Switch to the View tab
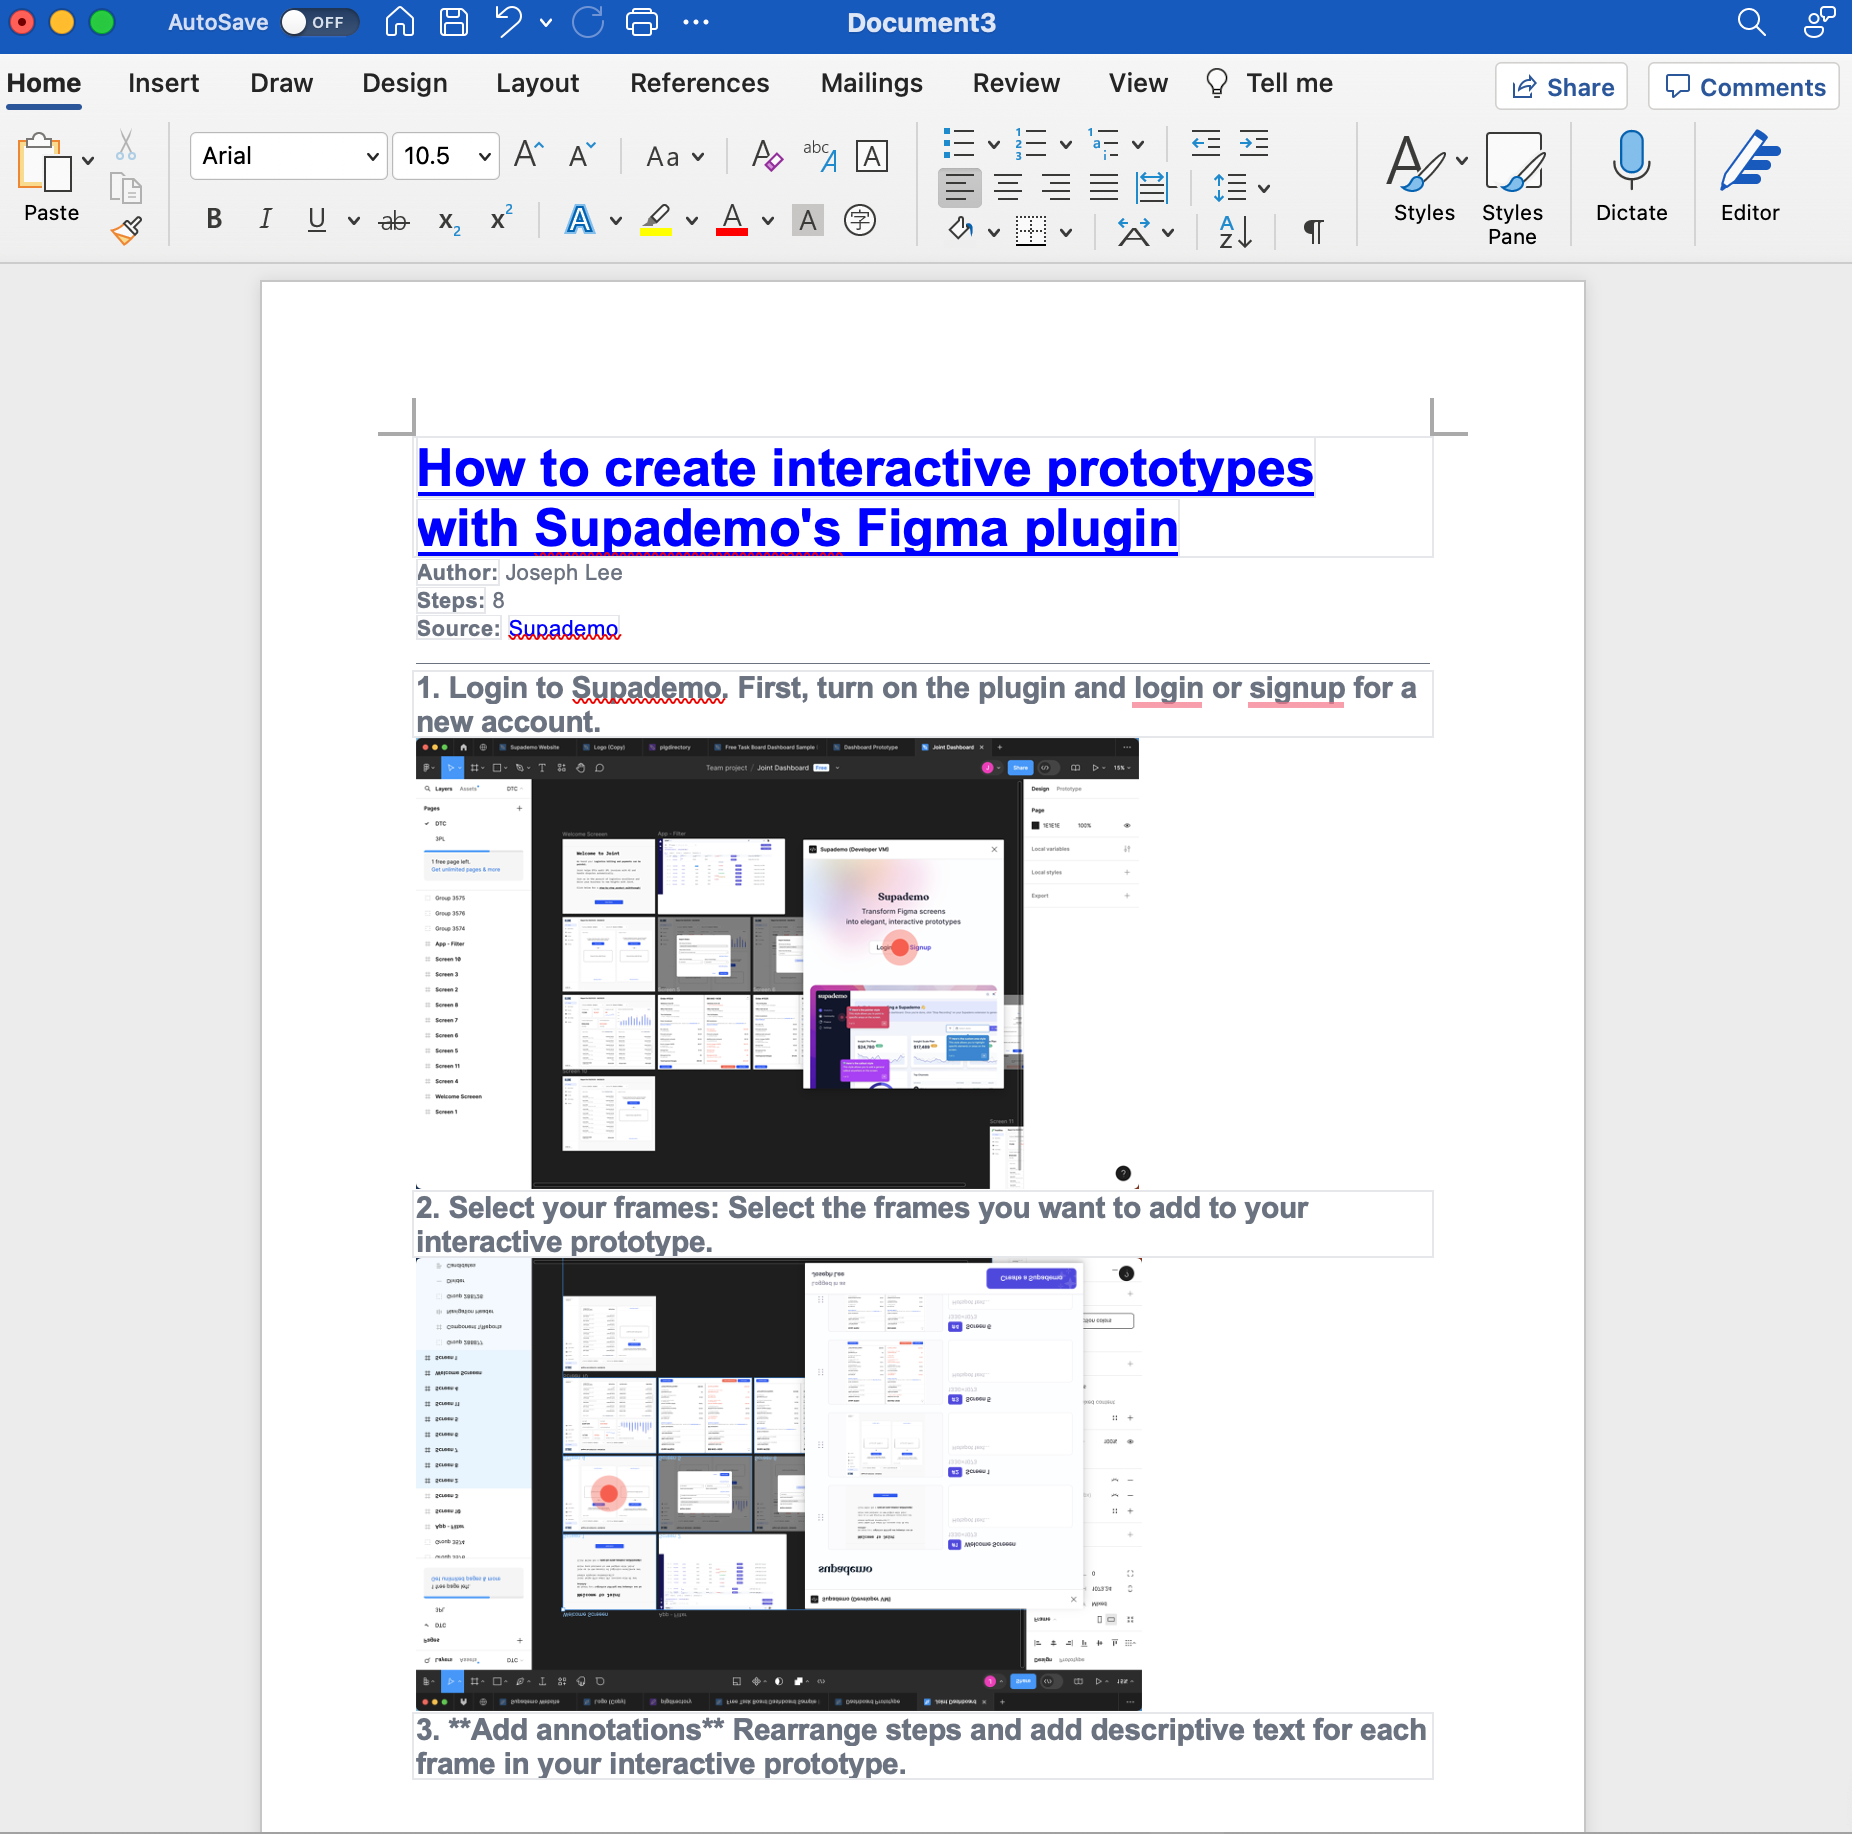 1138,83
